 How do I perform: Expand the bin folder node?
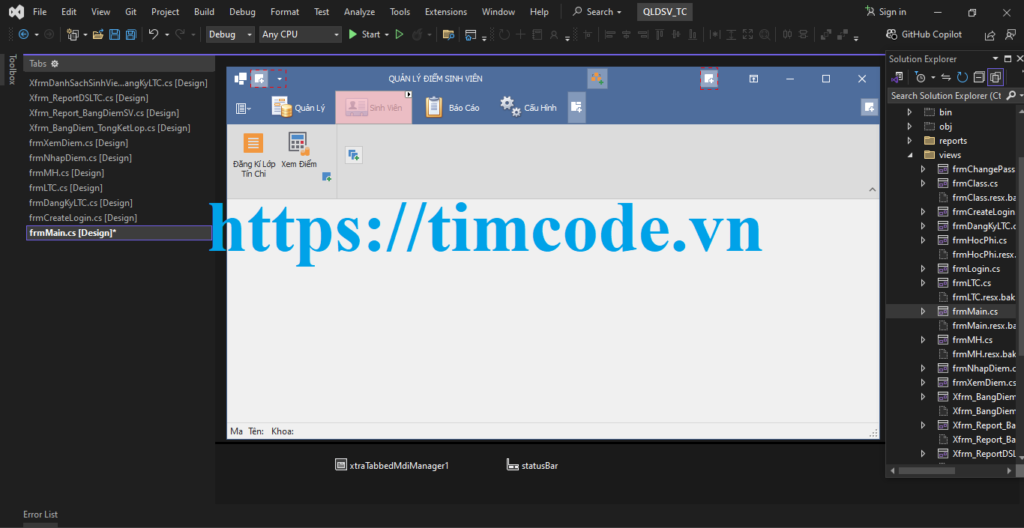tap(909, 112)
